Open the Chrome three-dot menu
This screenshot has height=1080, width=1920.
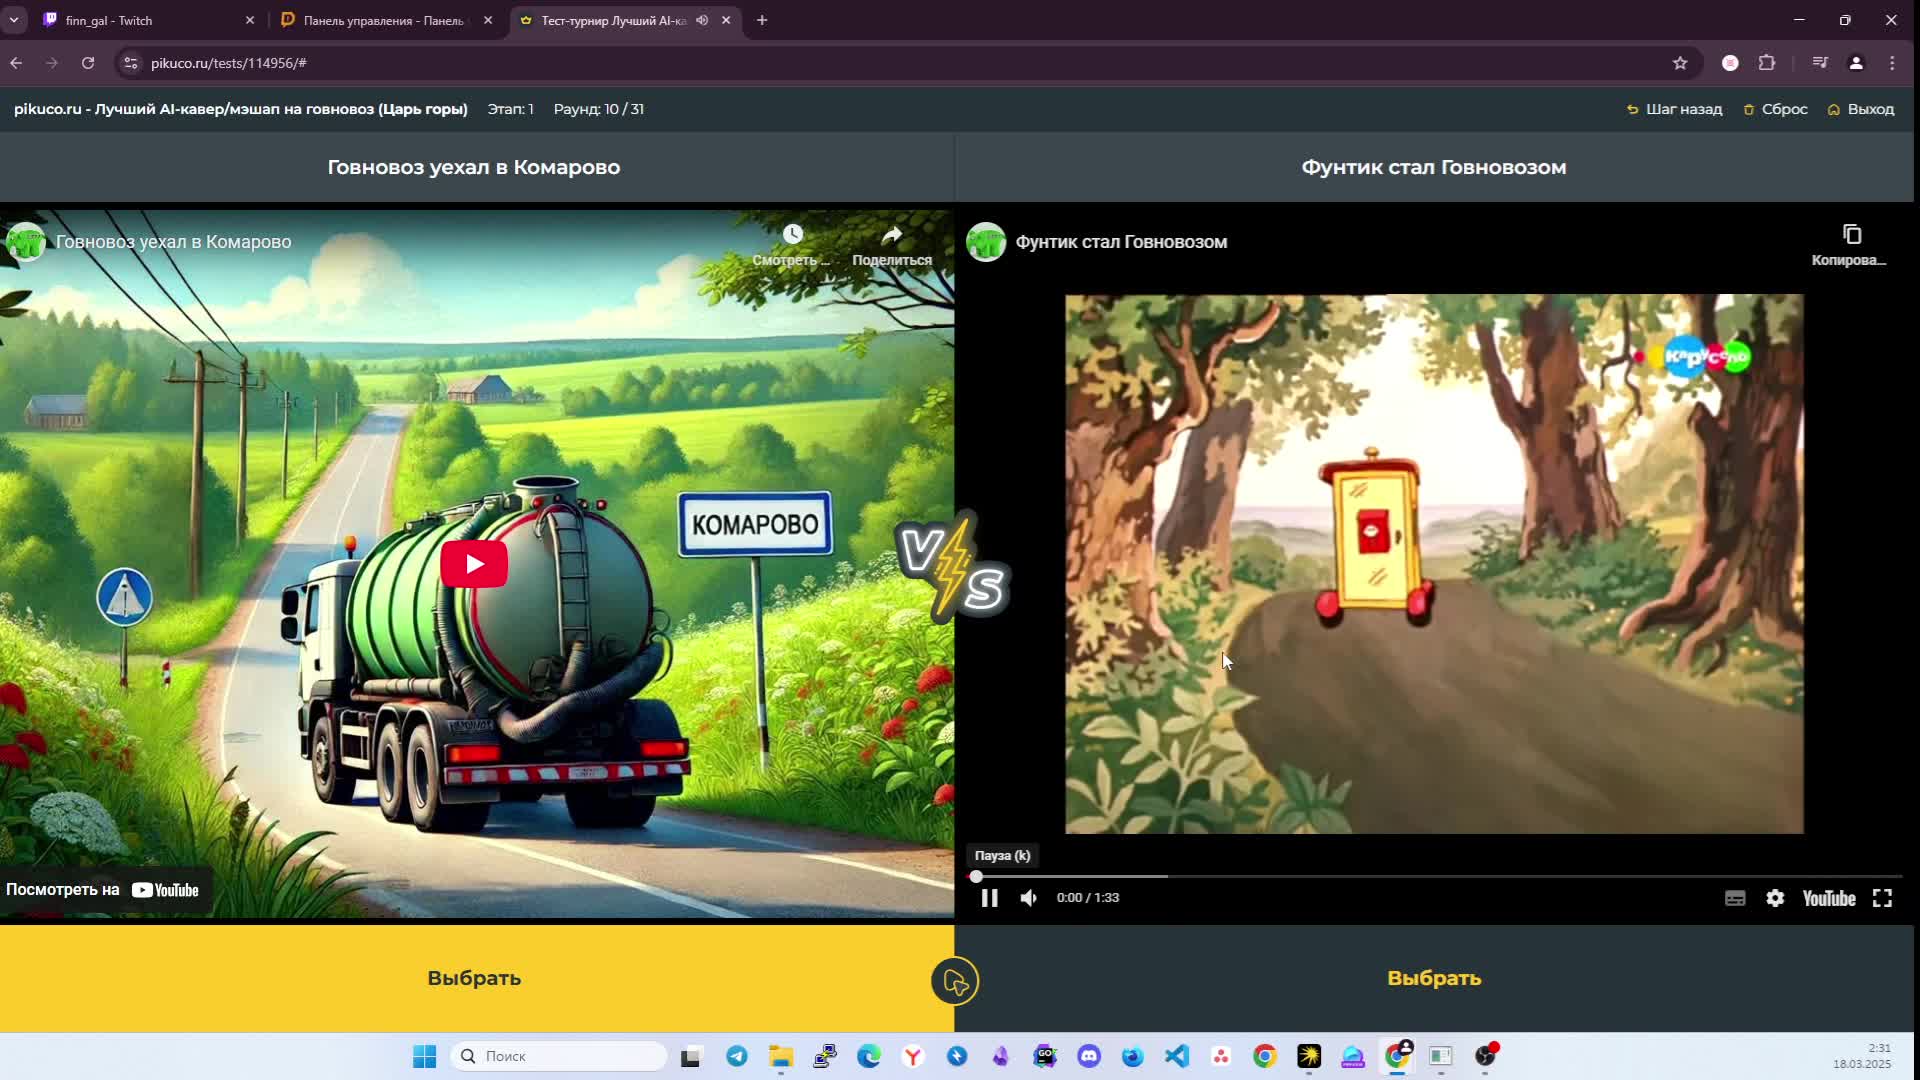[1892, 63]
